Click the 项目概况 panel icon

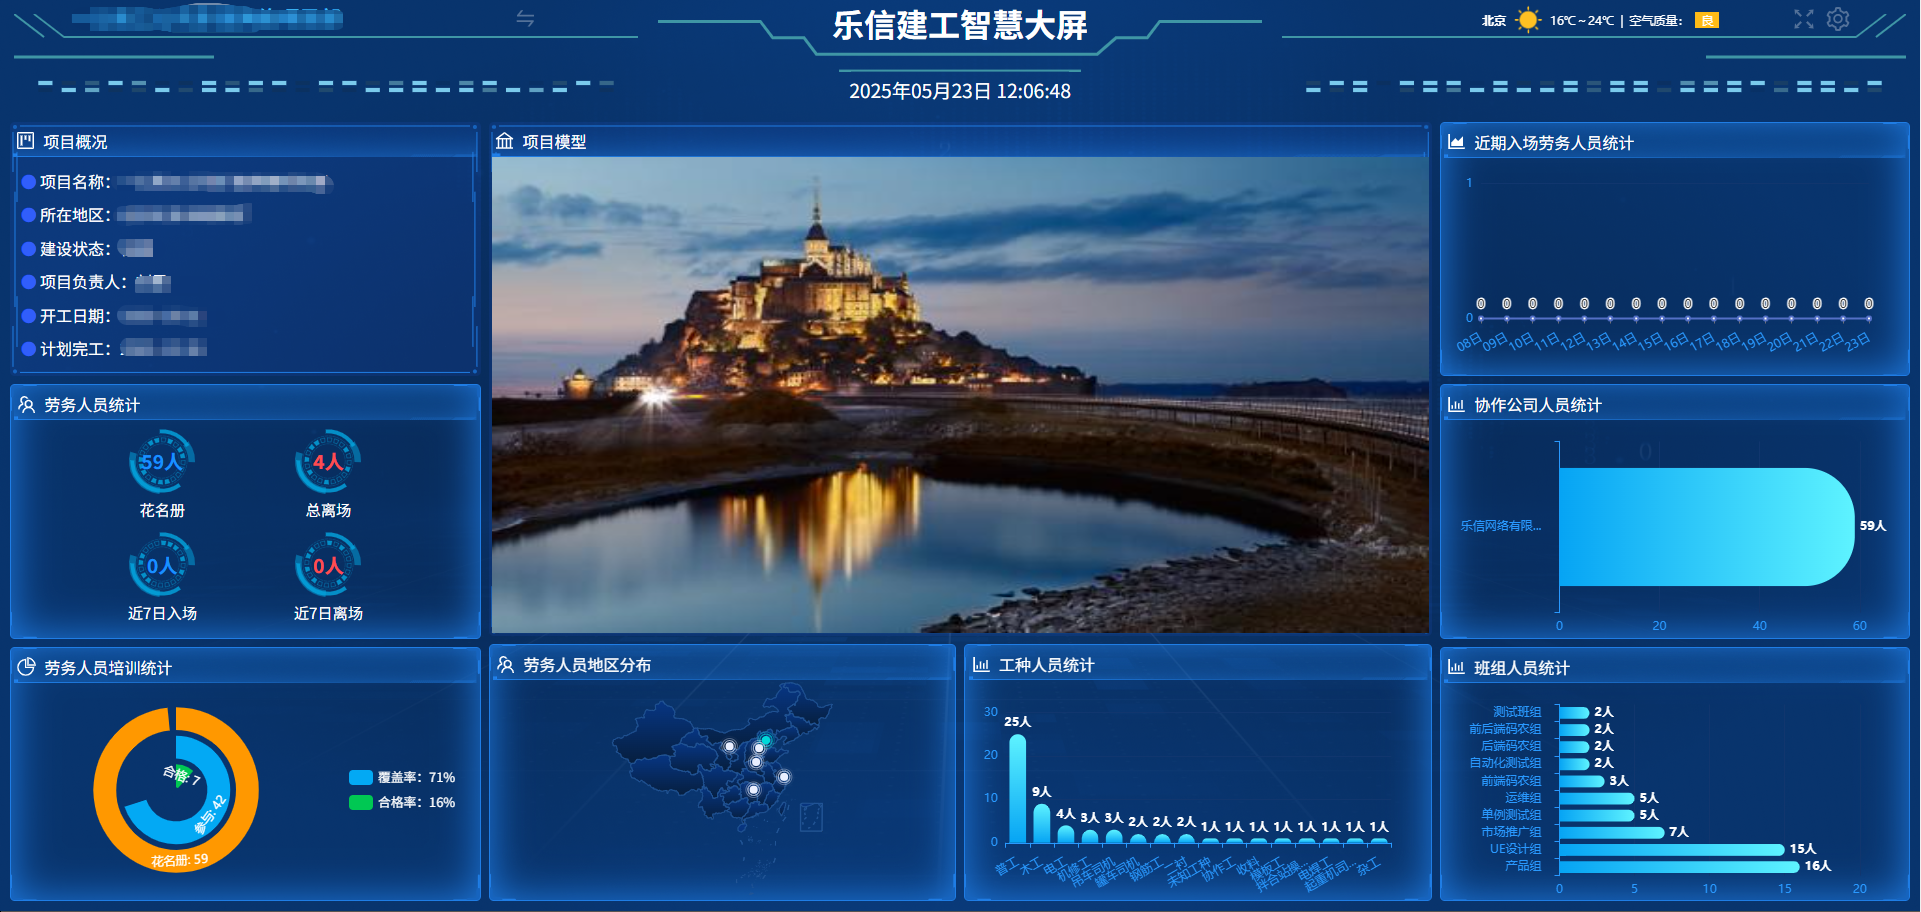(26, 141)
